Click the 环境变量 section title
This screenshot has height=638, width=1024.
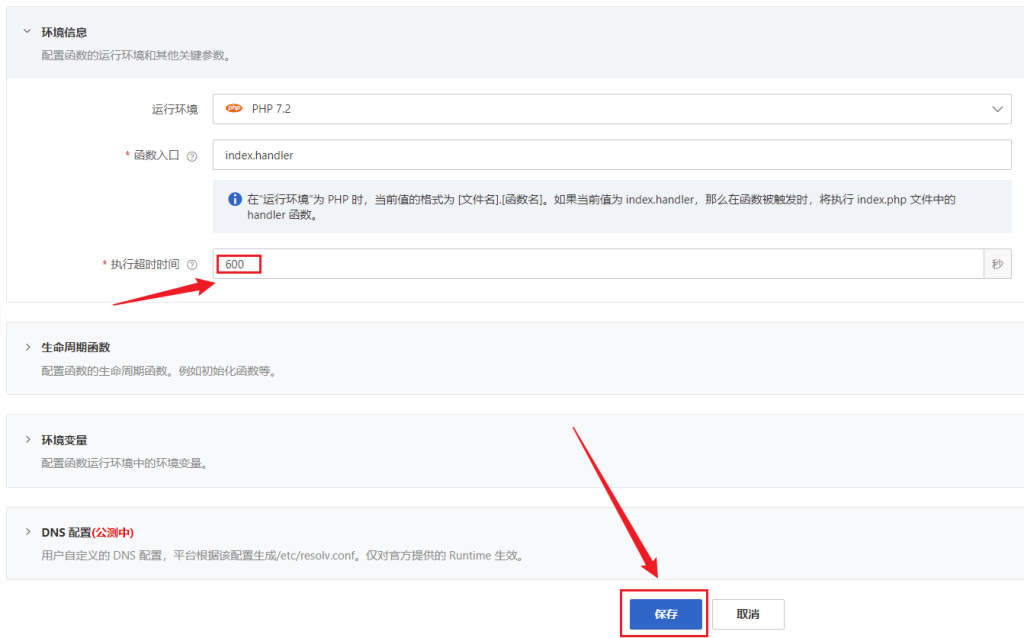[x=64, y=440]
